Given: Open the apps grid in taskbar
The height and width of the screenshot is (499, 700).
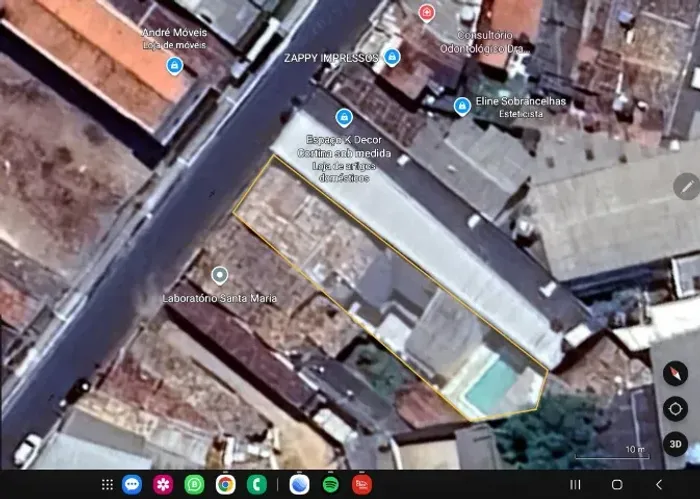Looking at the screenshot, I should [x=107, y=484].
